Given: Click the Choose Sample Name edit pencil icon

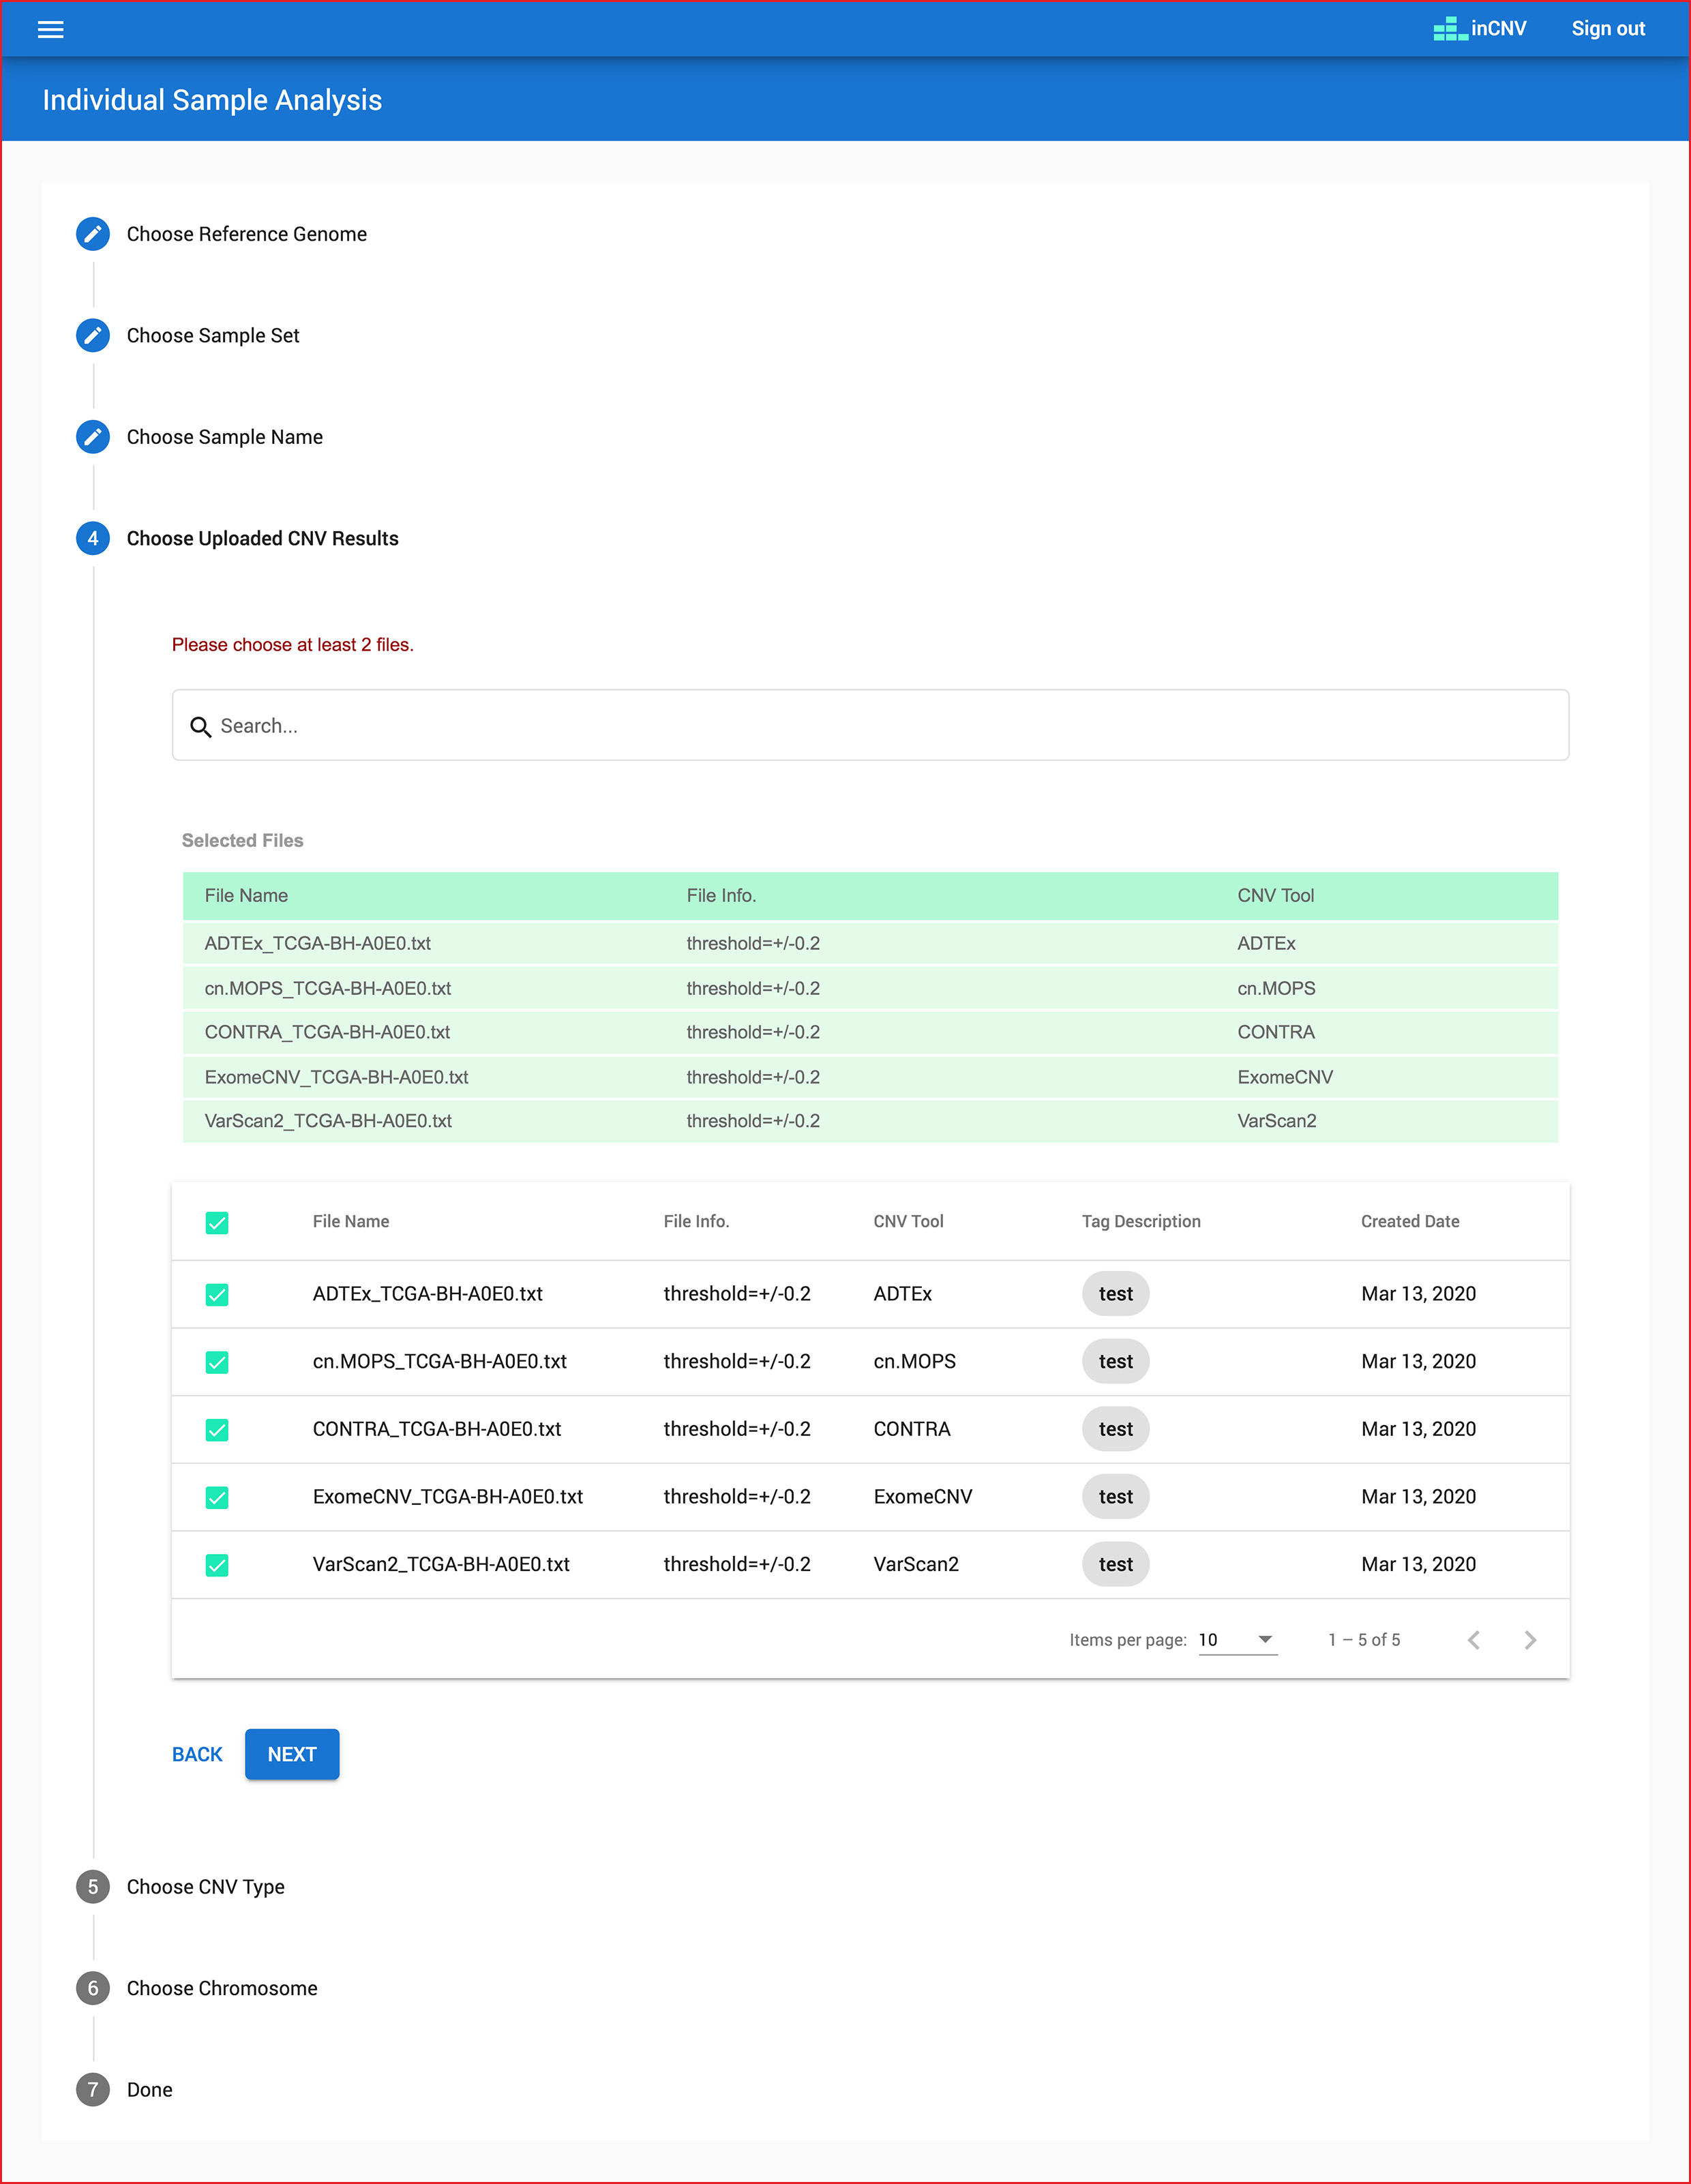Looking at the screenshot, I should [93, 437].
